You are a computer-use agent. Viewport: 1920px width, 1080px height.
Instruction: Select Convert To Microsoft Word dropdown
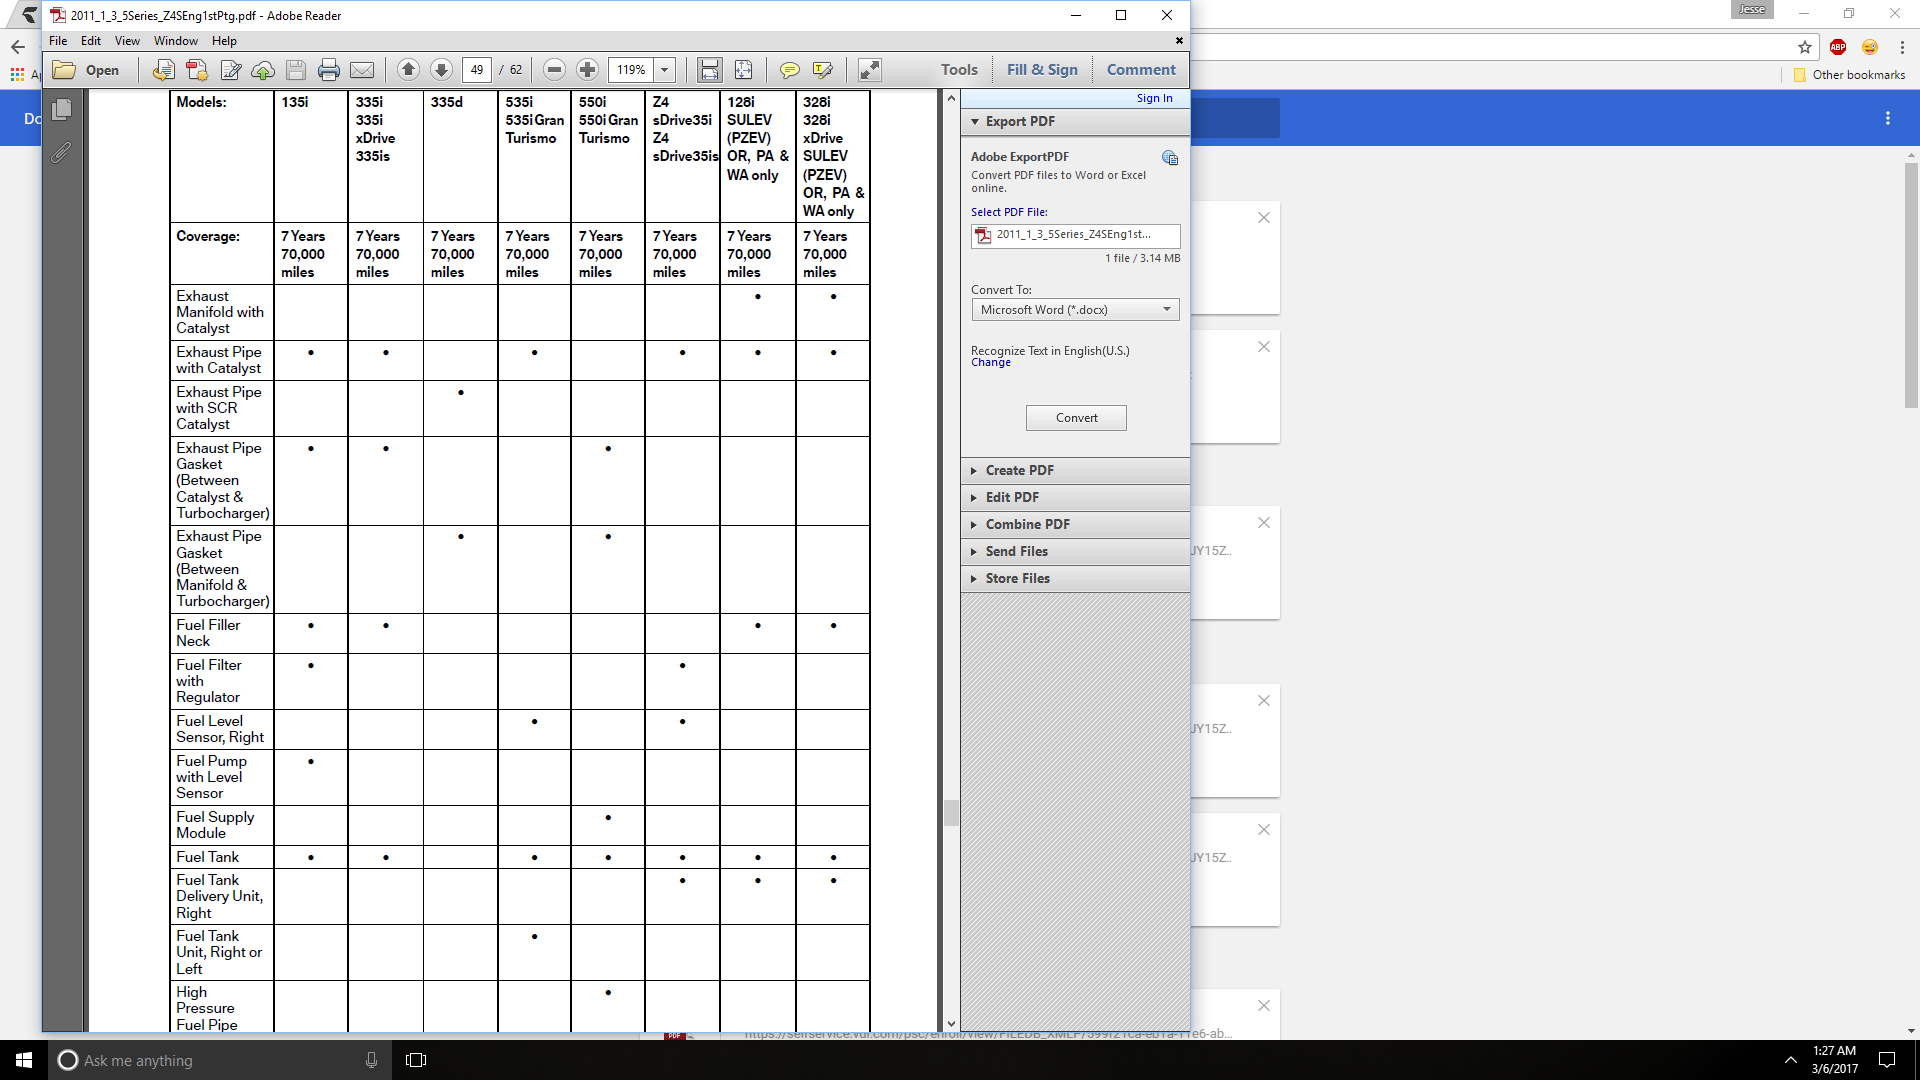pos(1075,309)
